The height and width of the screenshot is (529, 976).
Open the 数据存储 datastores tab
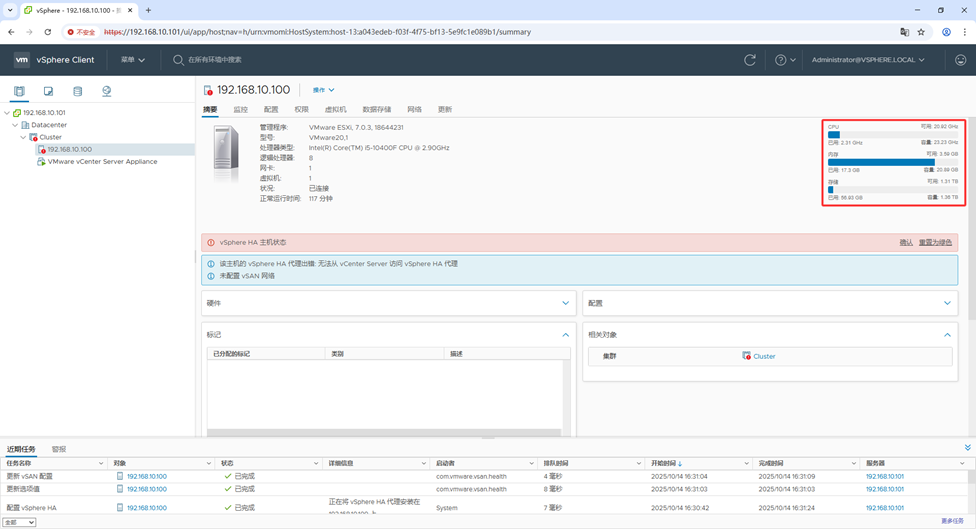[x=377, y=109]
